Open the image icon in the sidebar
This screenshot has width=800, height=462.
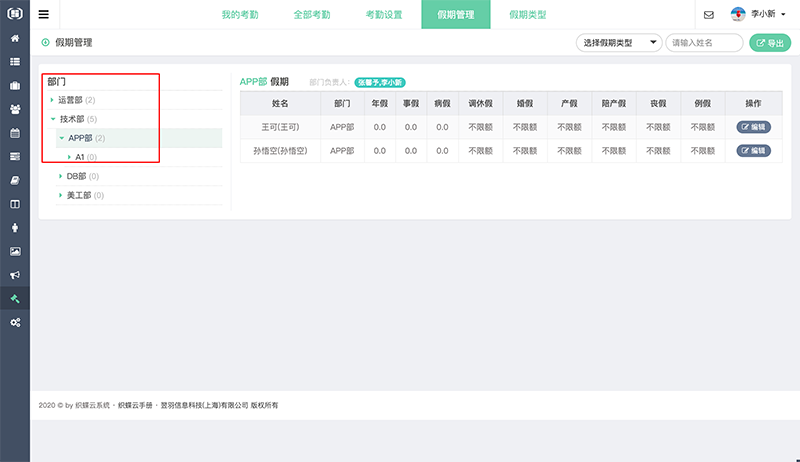(15, 251)
